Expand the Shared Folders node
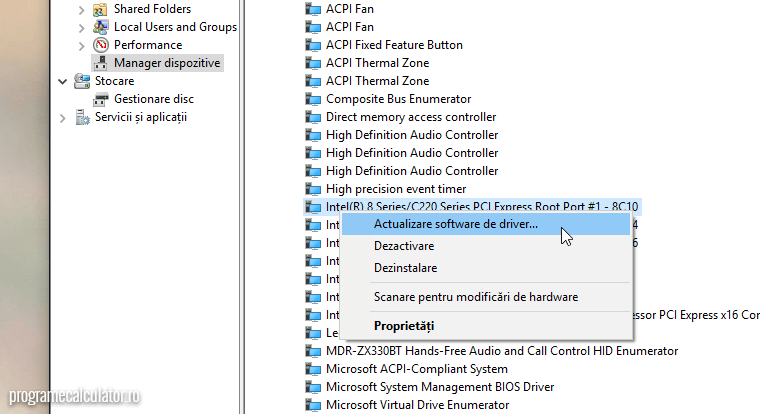 point(82,9)
